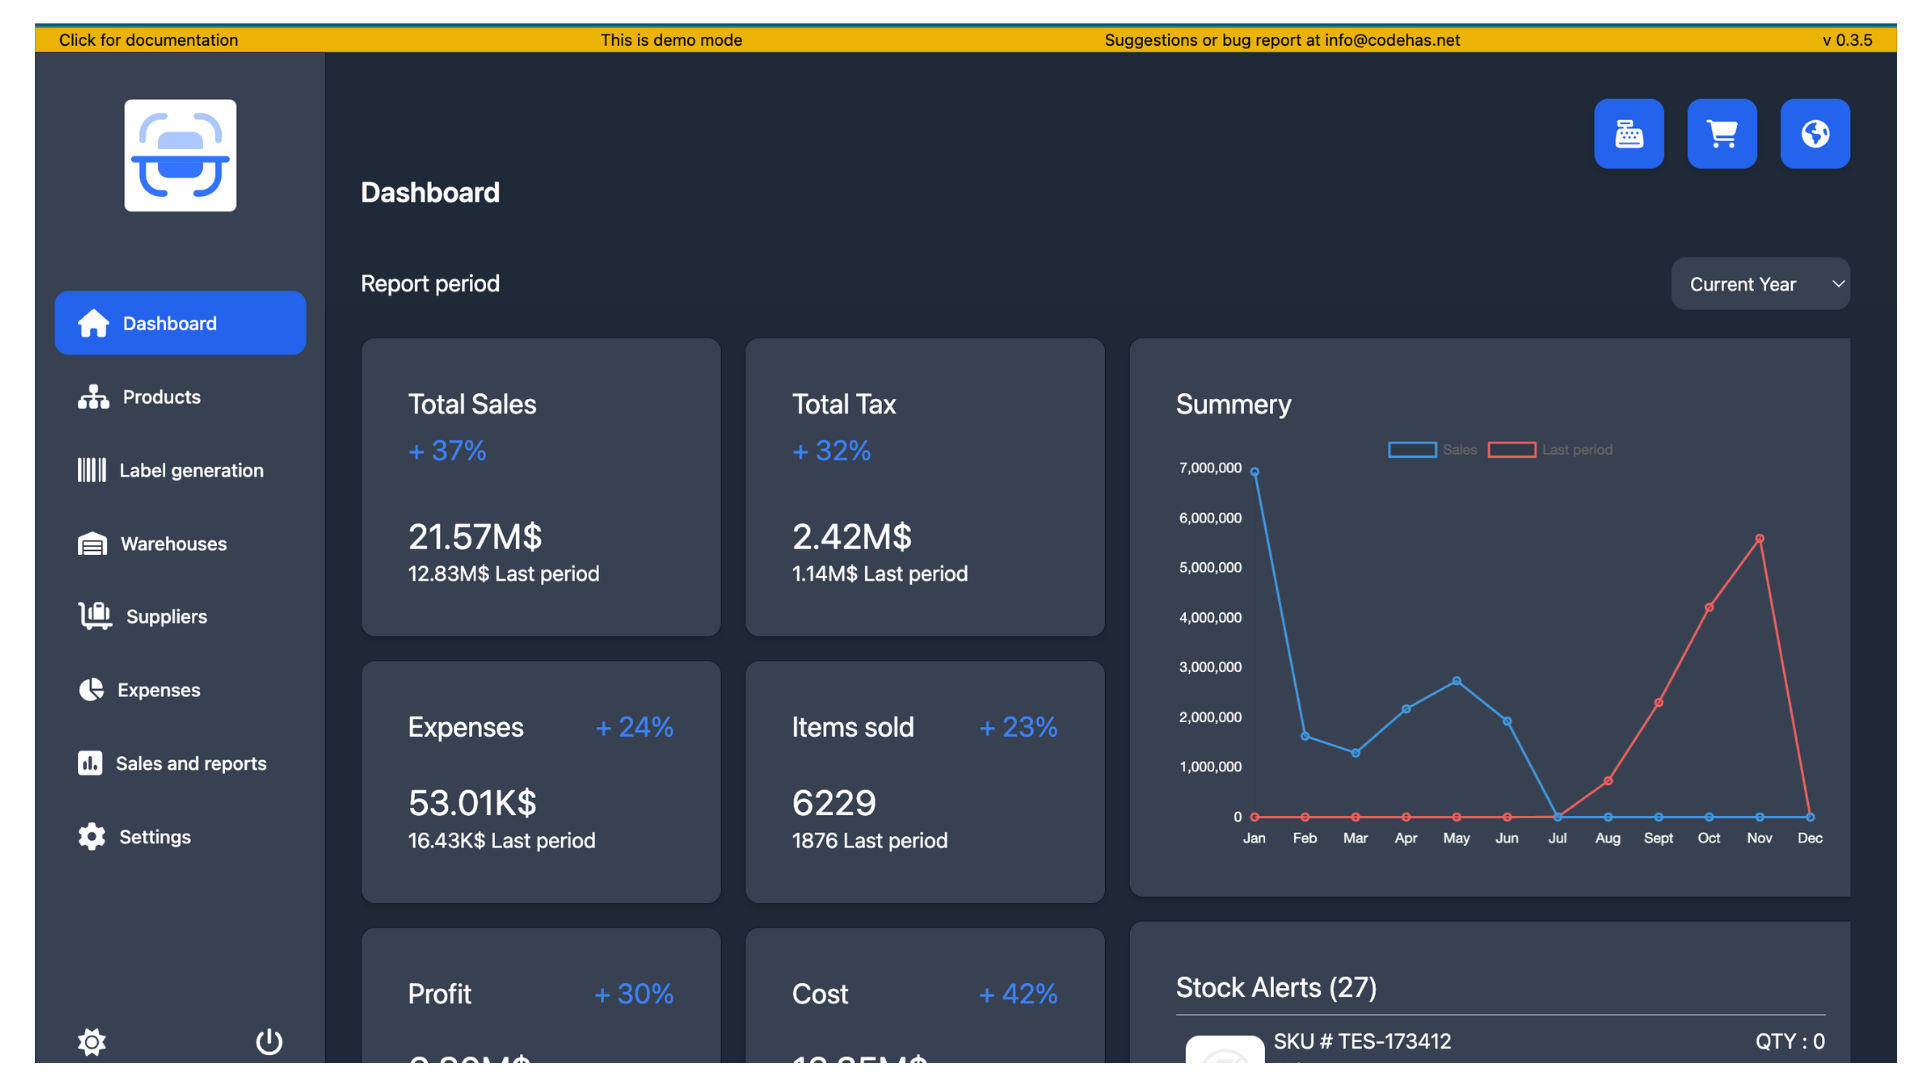Toggle Last period legend series
The height and width of the screenshot is (1080, 1920).
click(1550, 450)
